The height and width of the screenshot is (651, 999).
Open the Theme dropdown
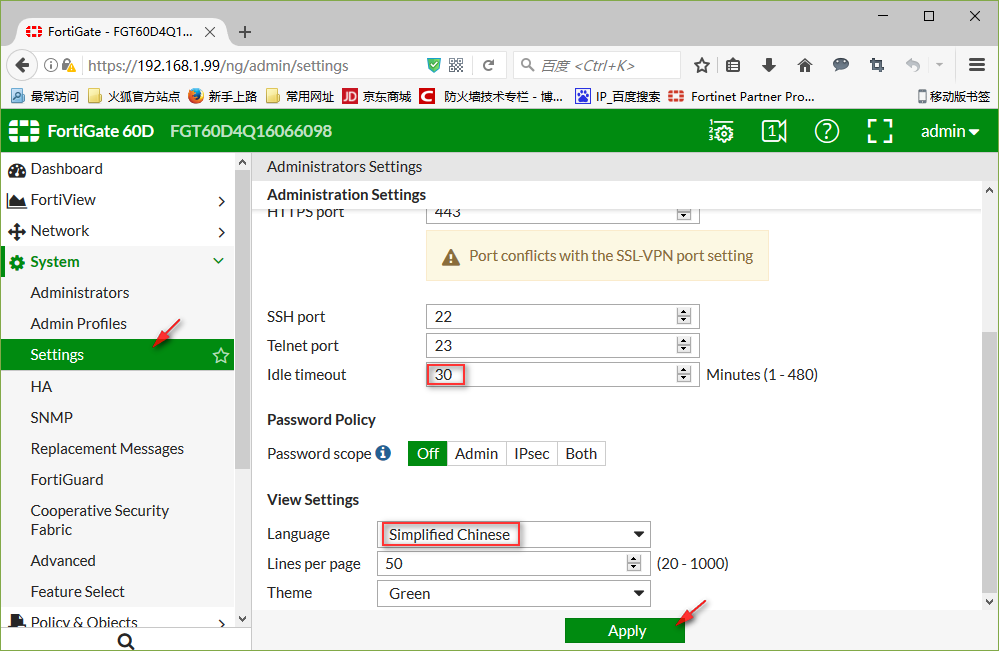514,593
